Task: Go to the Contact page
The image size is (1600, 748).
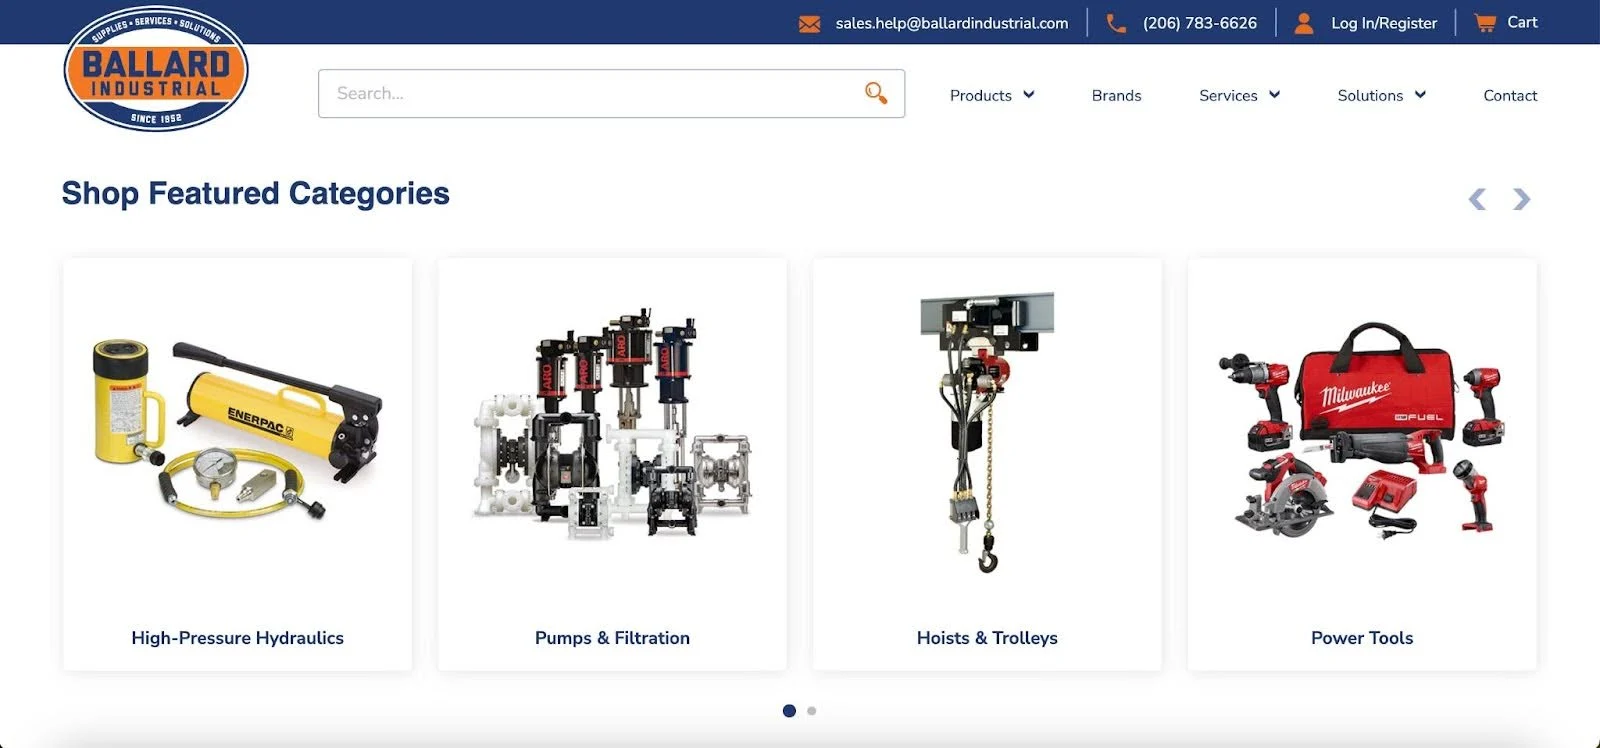Action: pos(1510,95)
